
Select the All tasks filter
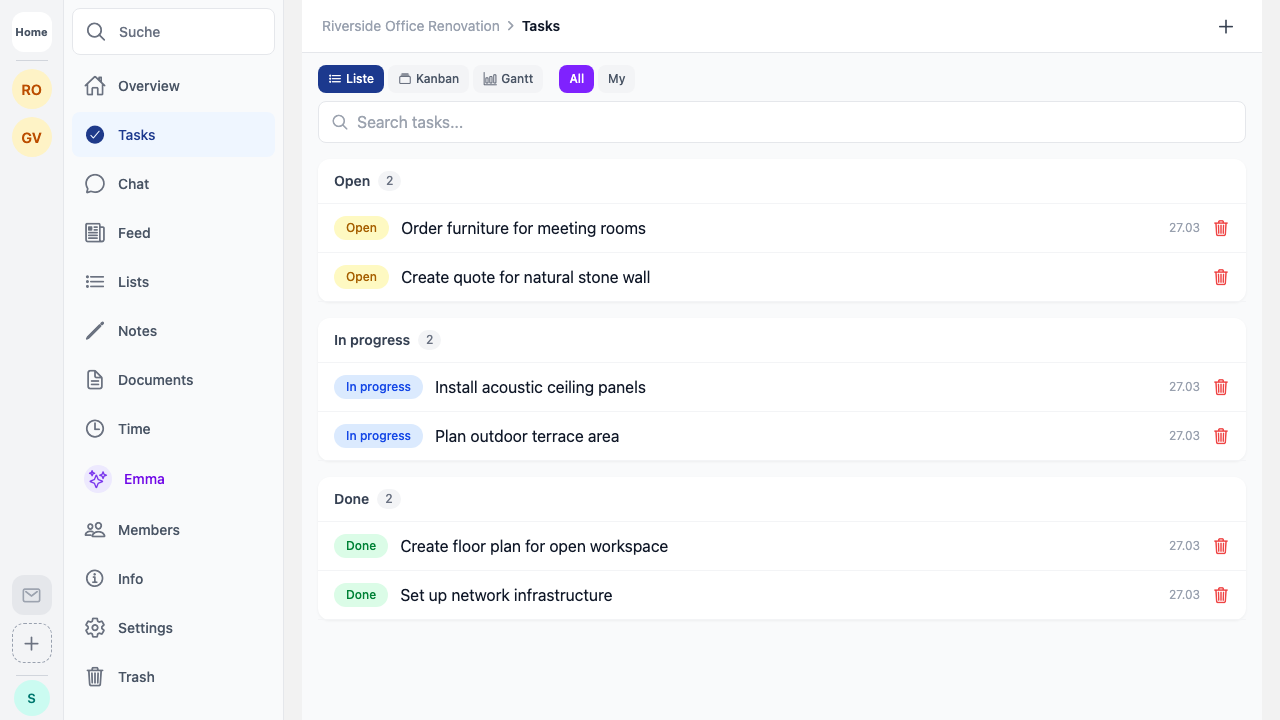tap(576, 79)
